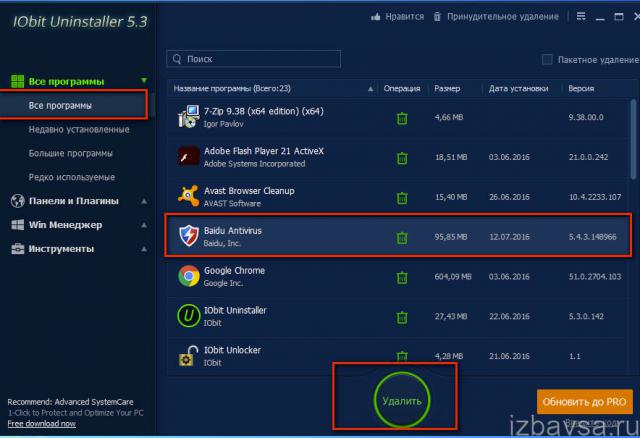This screenshot has width=640, height=438.
Task: Collapse the Все программы section arrow
Action: click(144, 80)
